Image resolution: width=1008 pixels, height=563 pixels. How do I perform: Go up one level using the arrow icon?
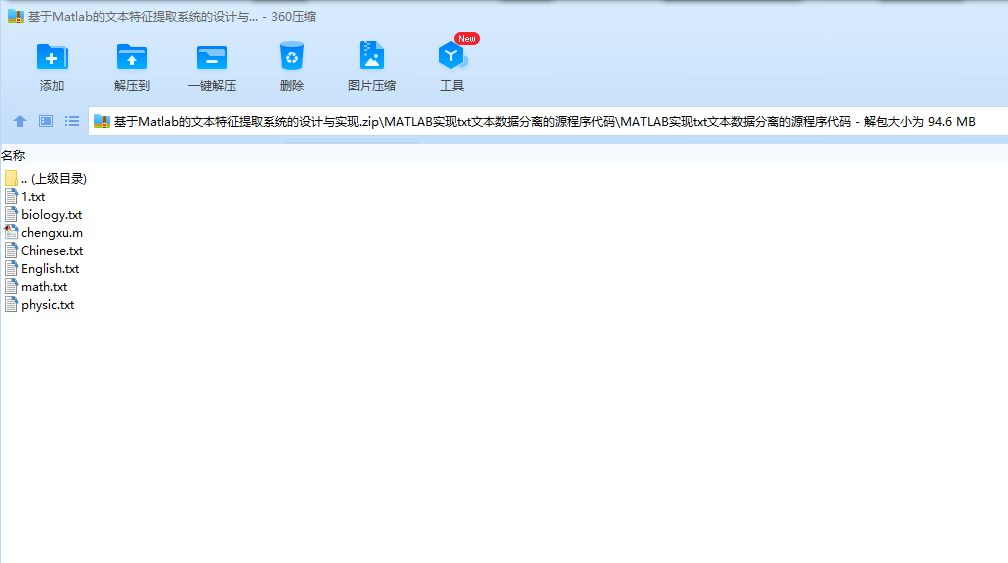pyautogui.click(x=20, y=121)
